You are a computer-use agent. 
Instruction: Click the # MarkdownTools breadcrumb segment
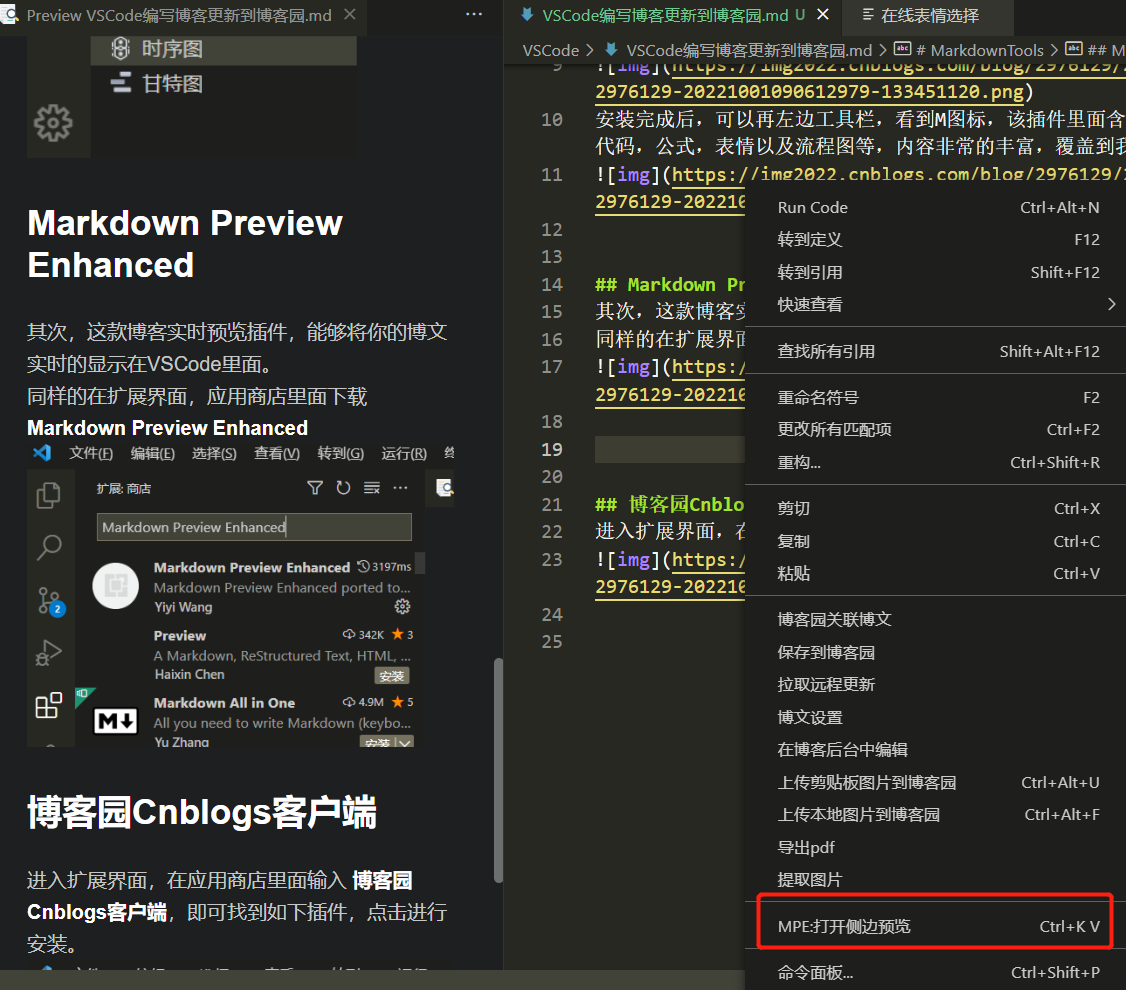click(979, 50)
